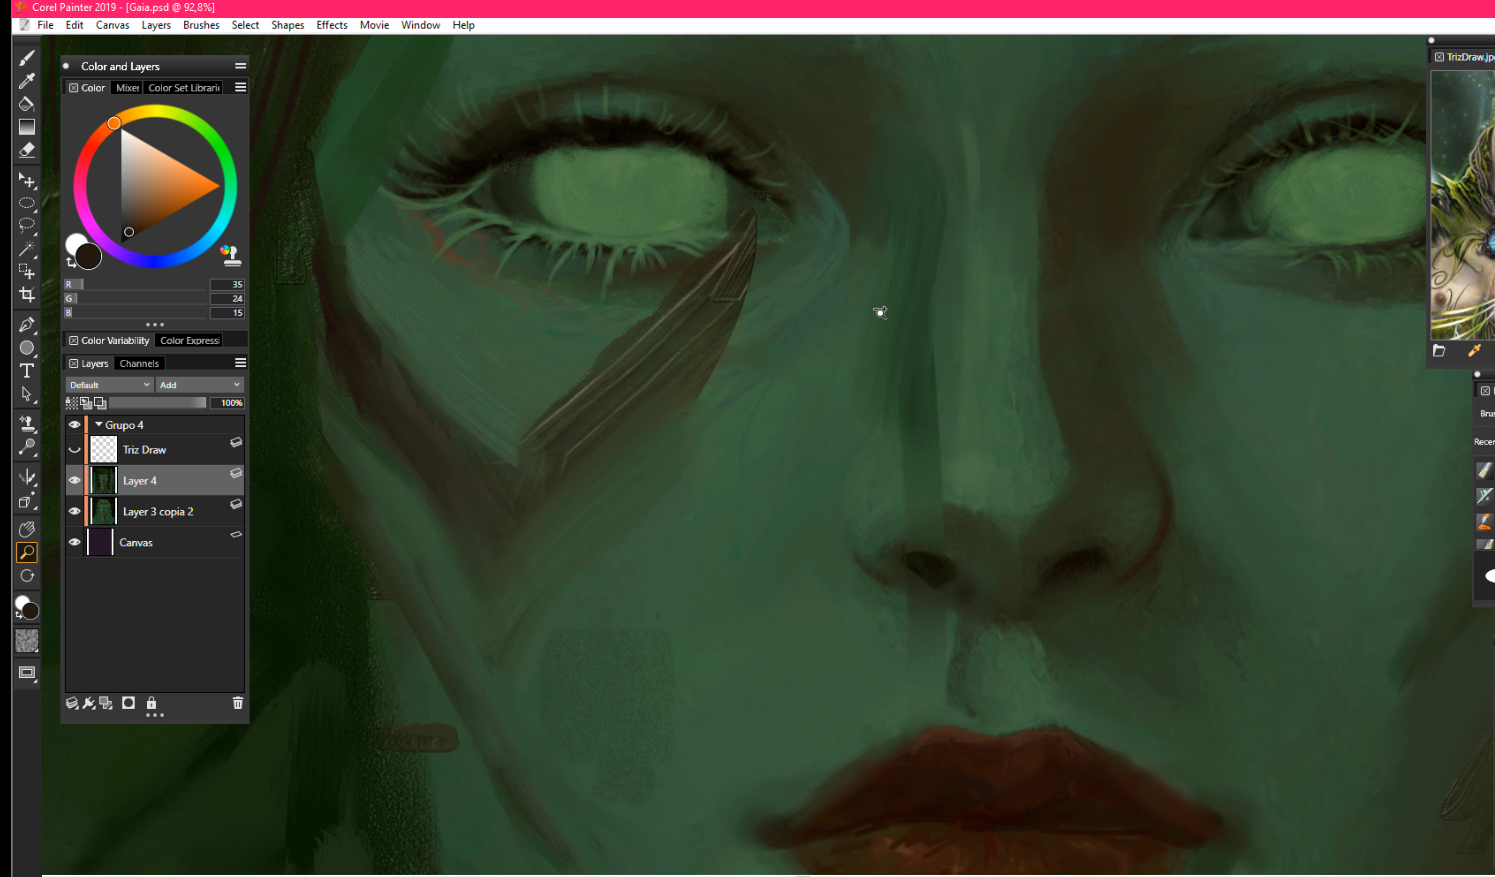1495x877 pixels.
Task: Select the Rotate Page tool
Action: [x=27, y=576]
